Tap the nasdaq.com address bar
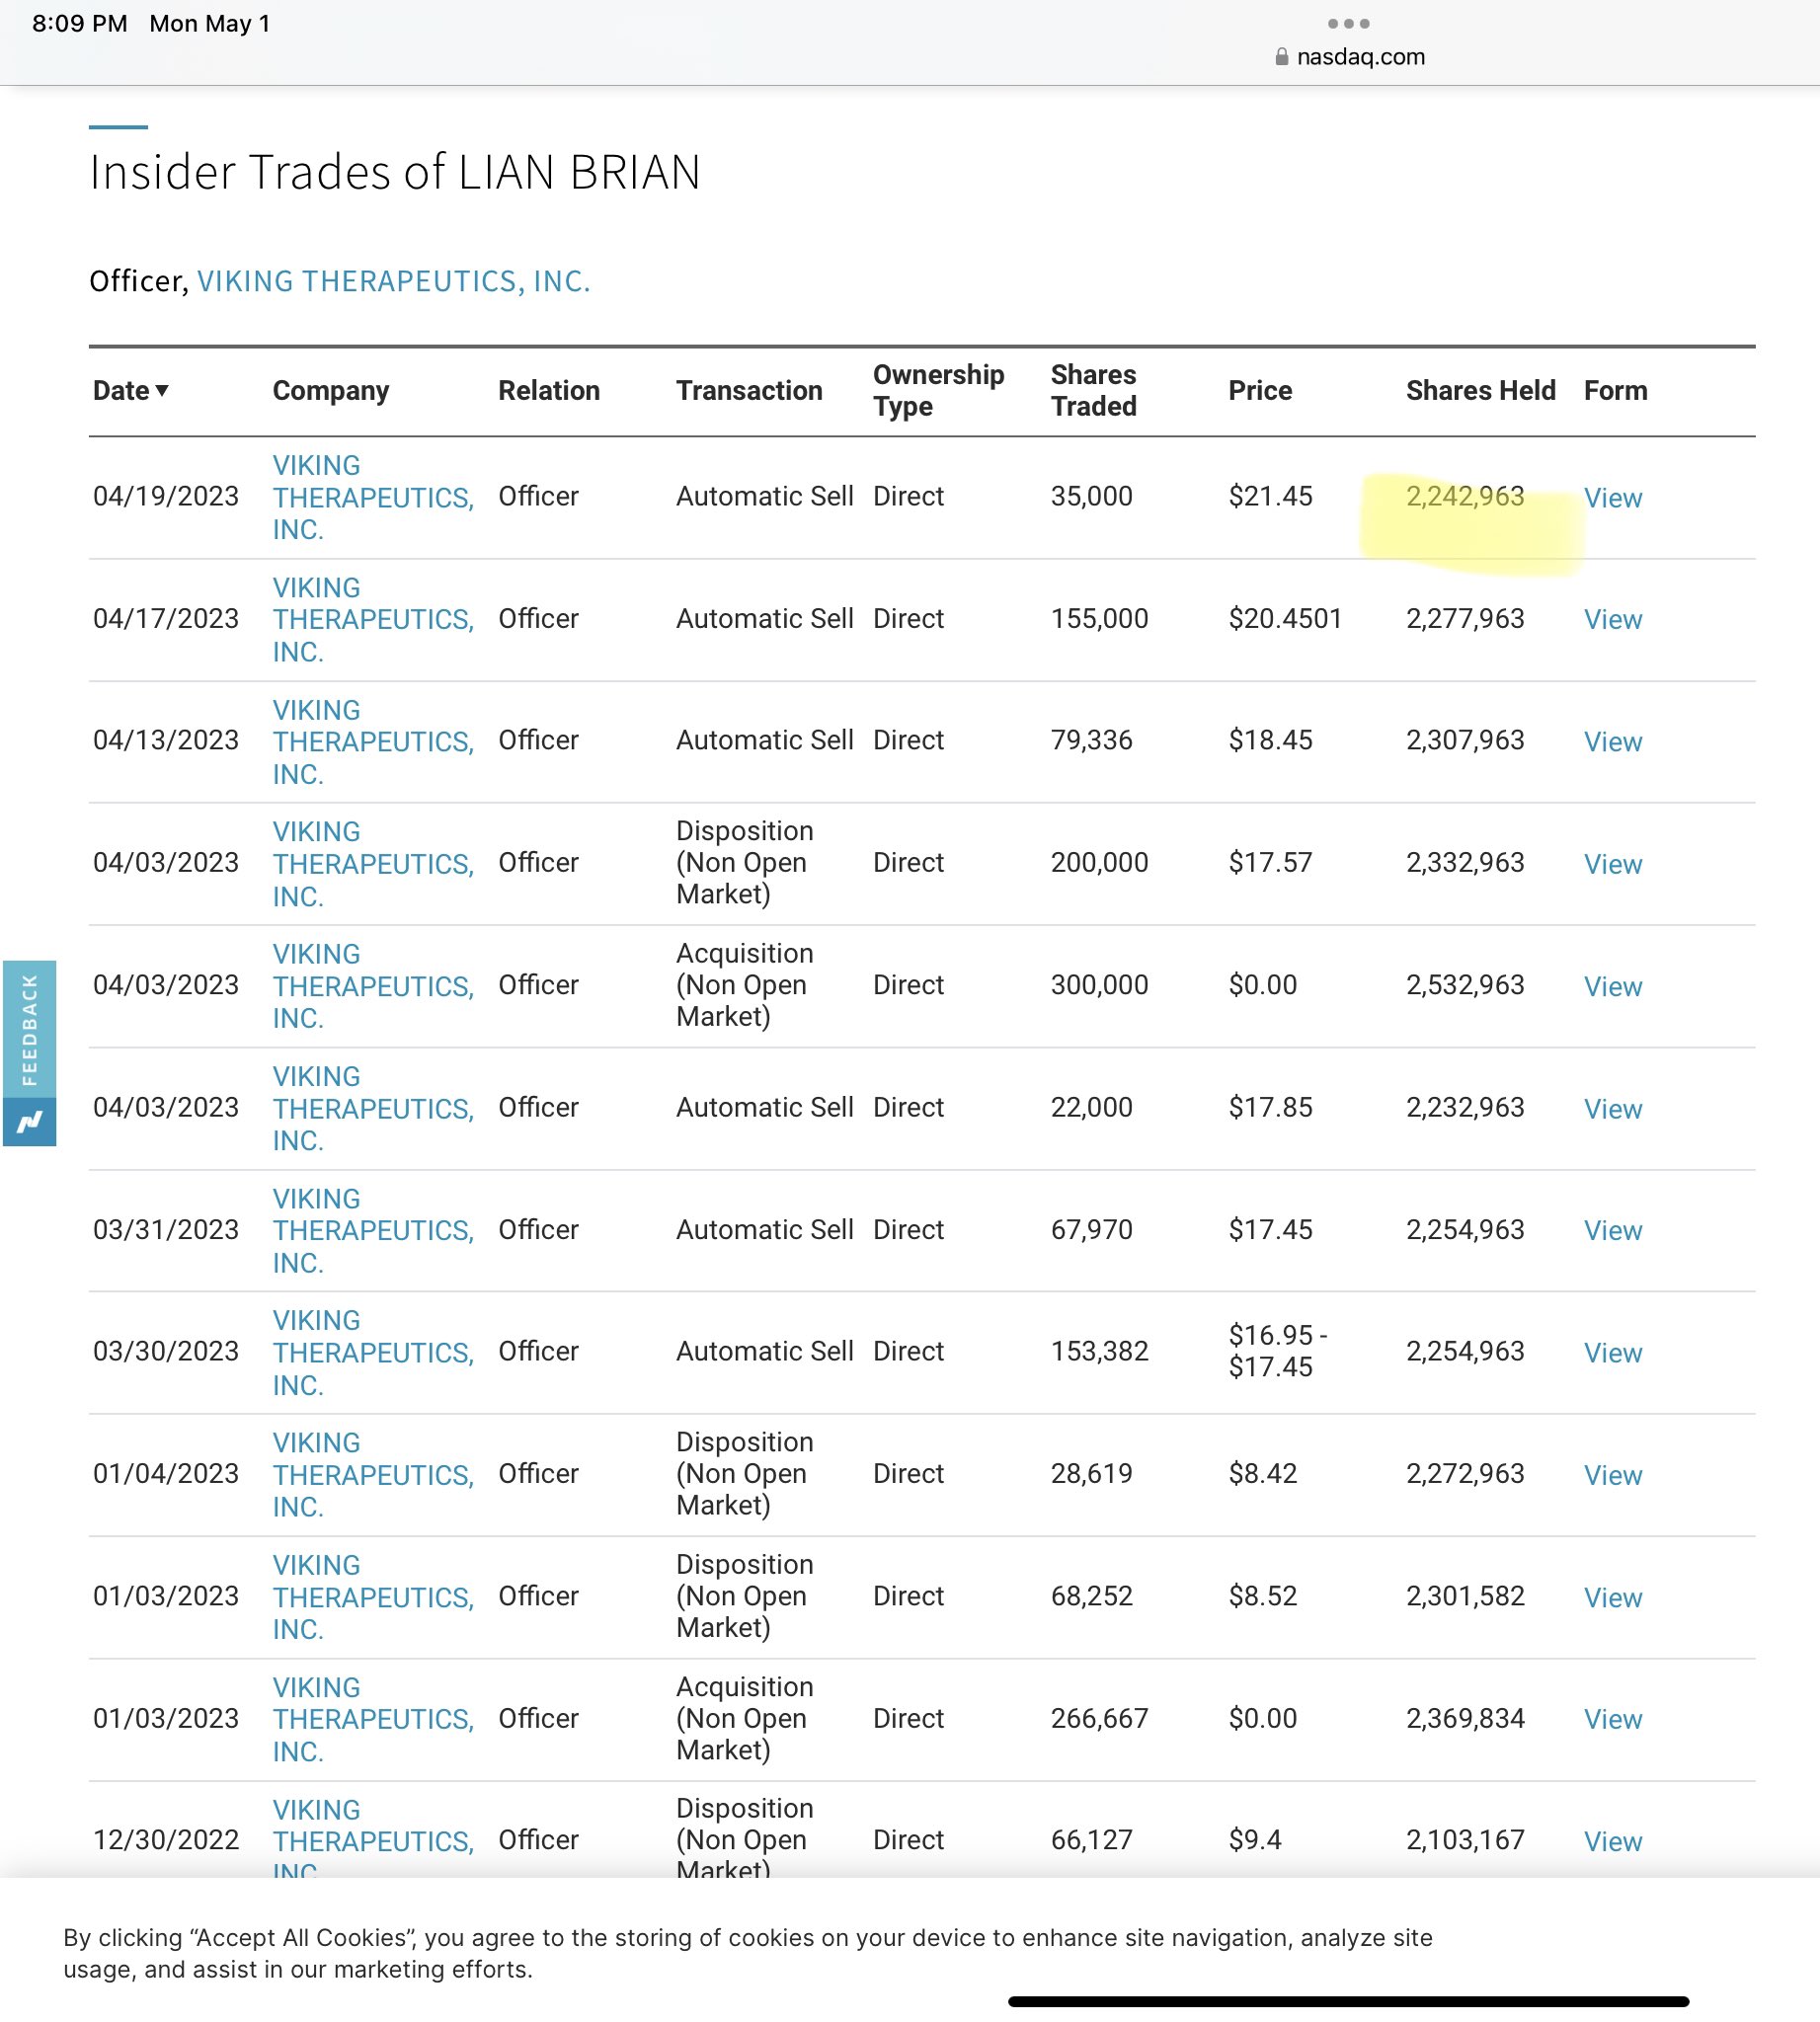This screenshot has width=1820, height=2022. [x=1349, y=57]
